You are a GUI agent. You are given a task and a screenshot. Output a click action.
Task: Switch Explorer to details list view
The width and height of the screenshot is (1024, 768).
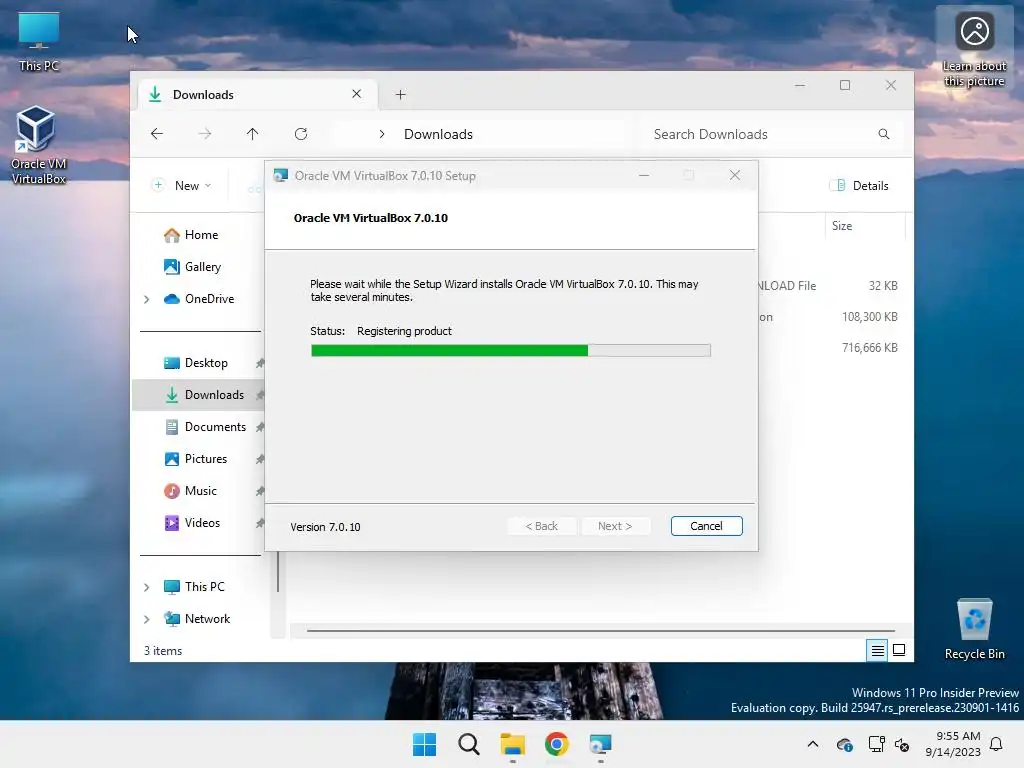click(x=877, y=650)
